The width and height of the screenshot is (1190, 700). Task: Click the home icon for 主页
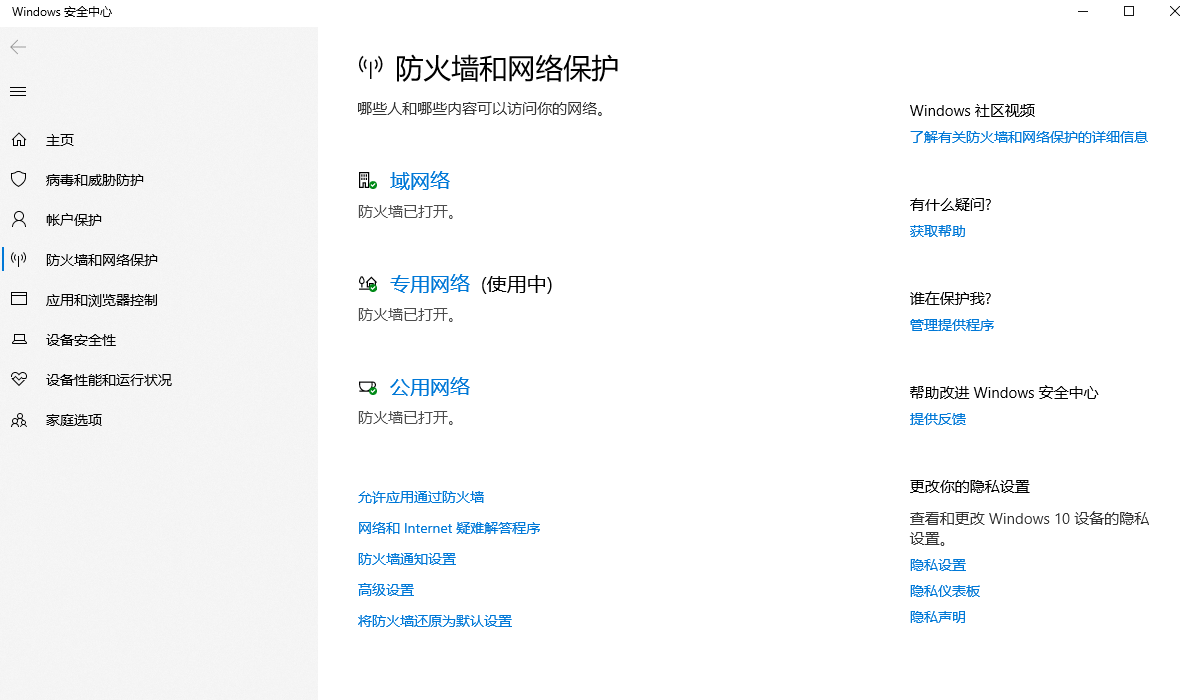click(x=19, y=140)
